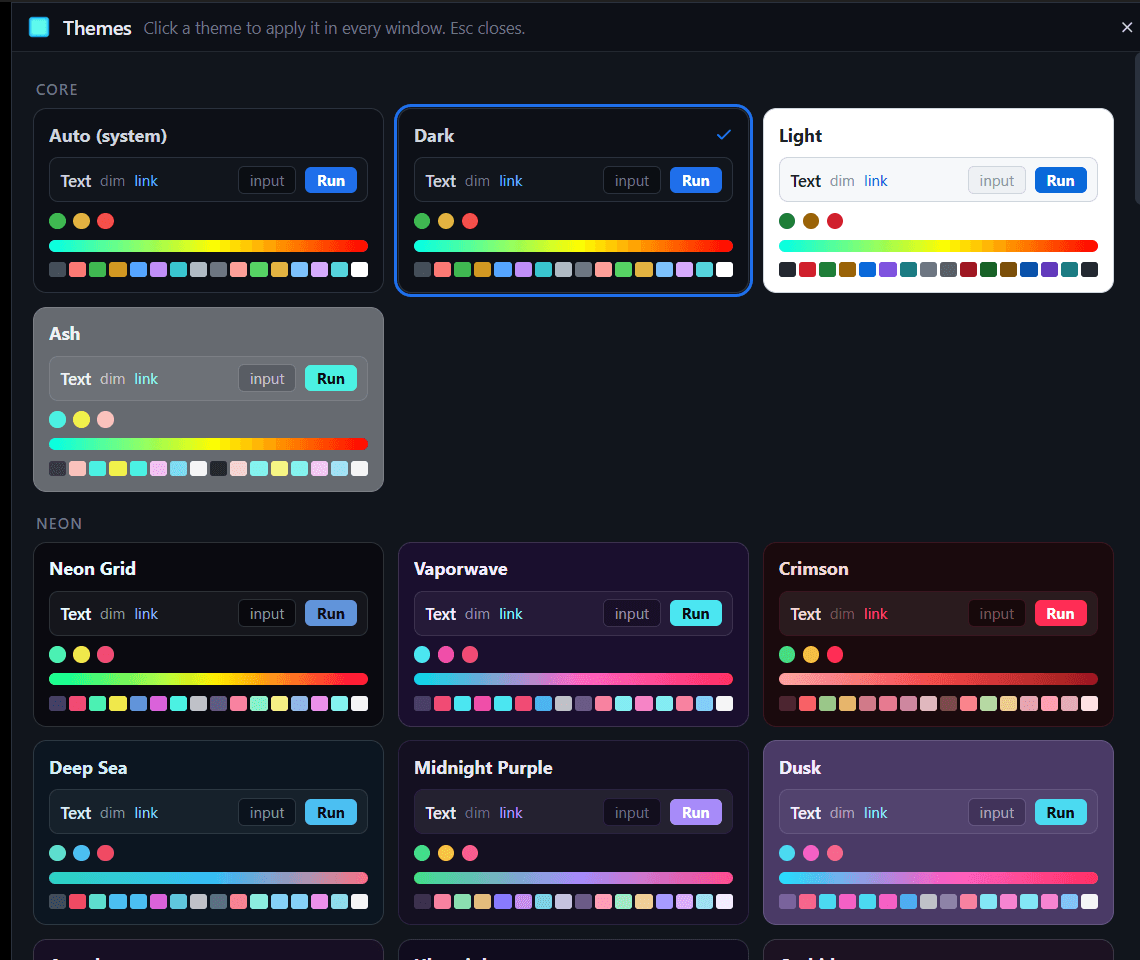This screenshot has height=960, width=1140.
Task: Switch to the Dusk theme
Action: point(938,833)
